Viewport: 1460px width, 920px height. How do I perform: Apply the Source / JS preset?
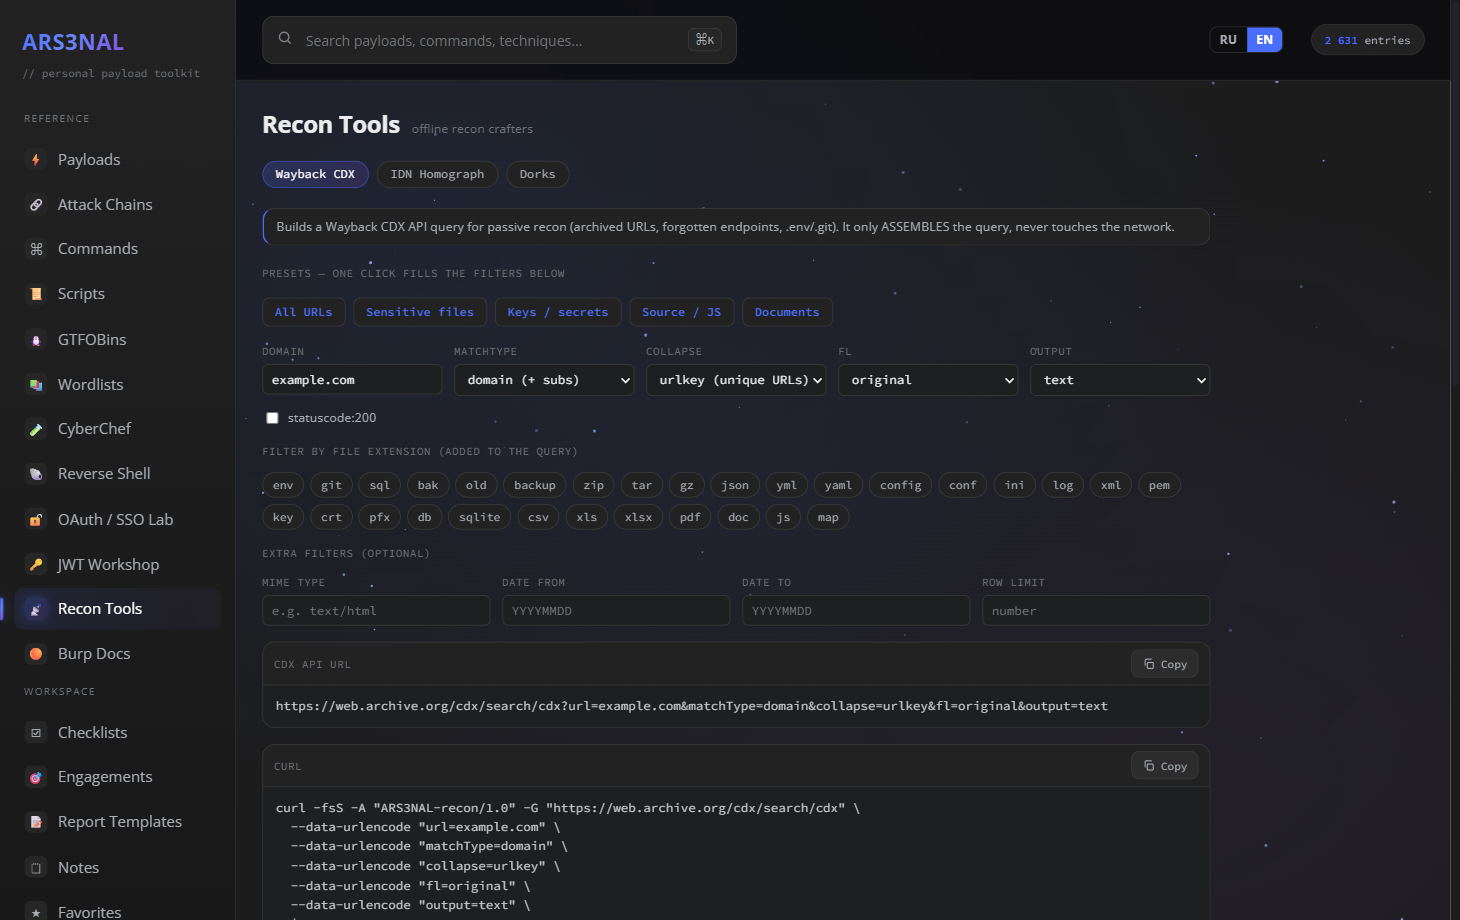point(682,312)
